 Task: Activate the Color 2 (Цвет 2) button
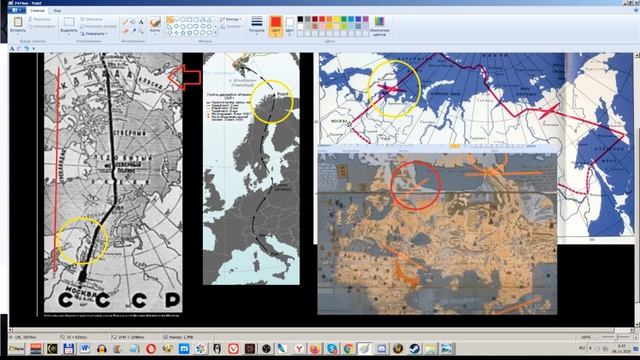pyautogui.click(x=289, y=25)
